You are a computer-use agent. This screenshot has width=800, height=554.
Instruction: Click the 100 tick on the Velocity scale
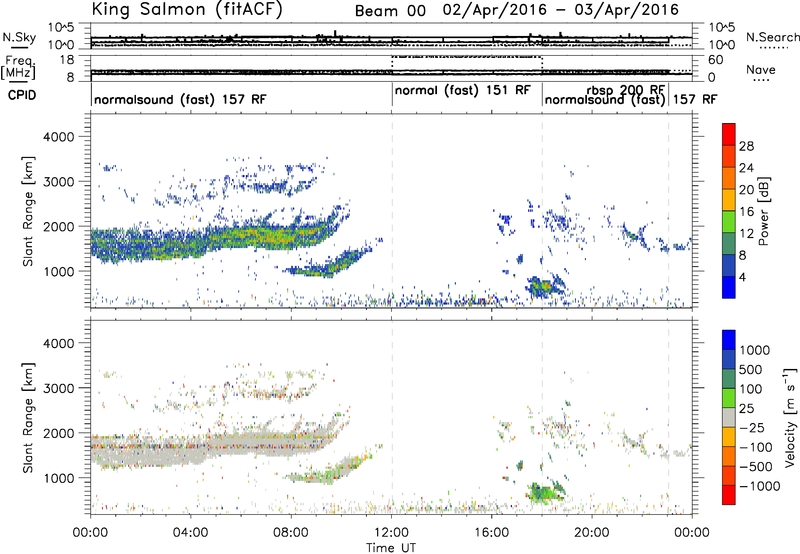(751, 389)
